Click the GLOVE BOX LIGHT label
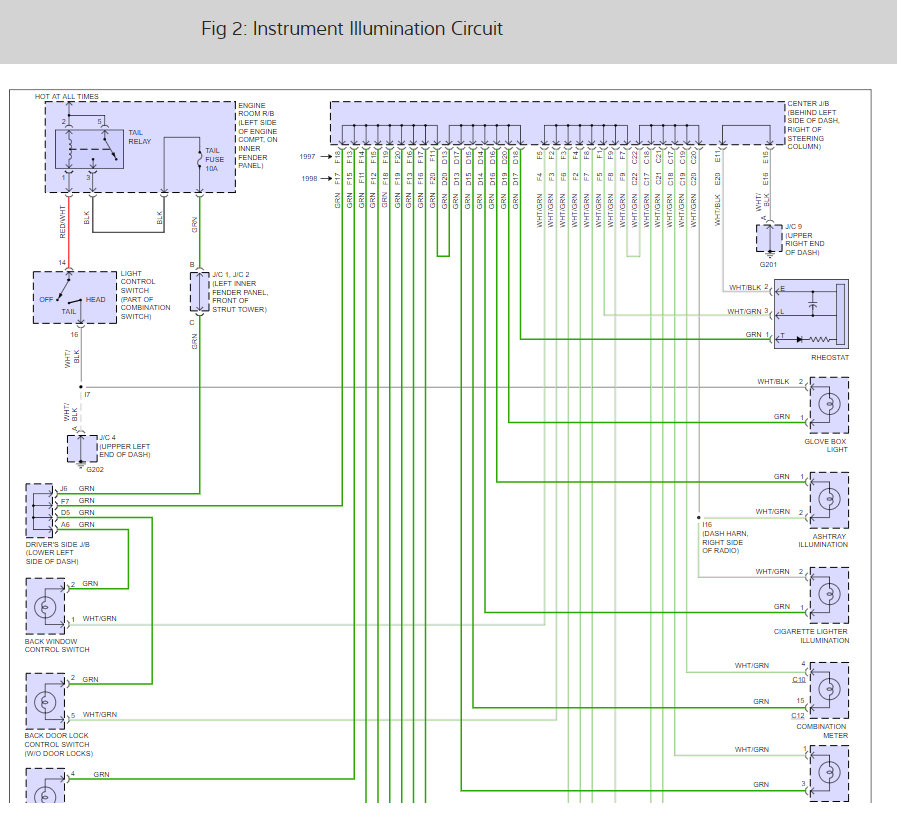 click(826, 445)
